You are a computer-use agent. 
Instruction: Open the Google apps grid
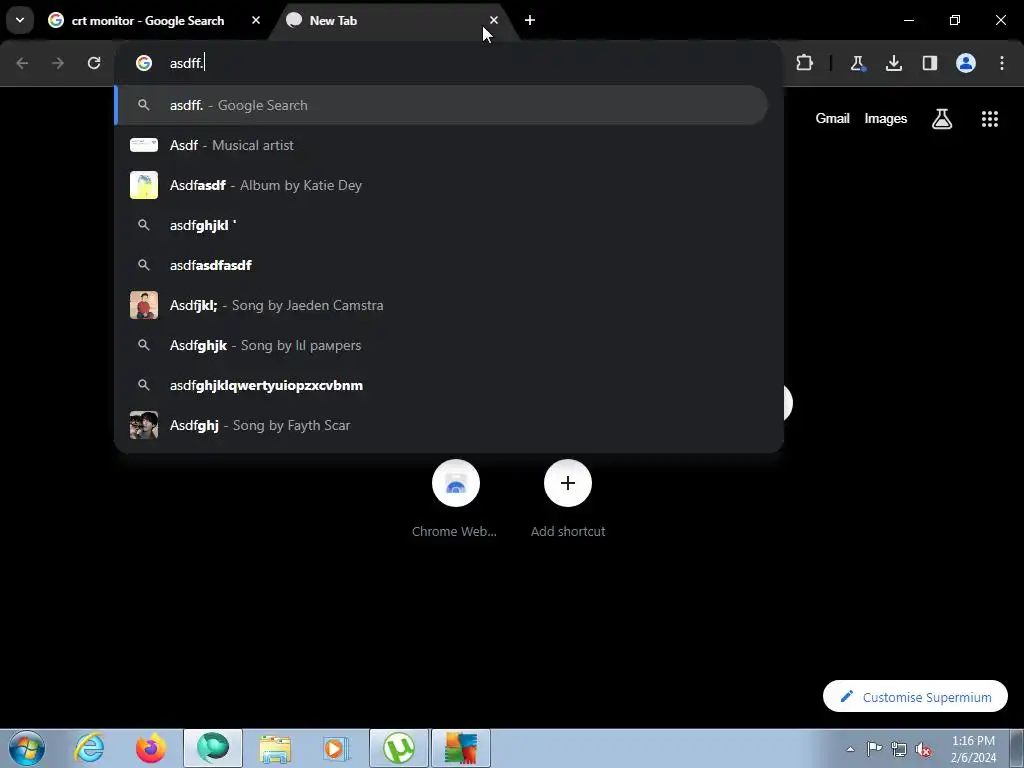click(x=989, y=119)
